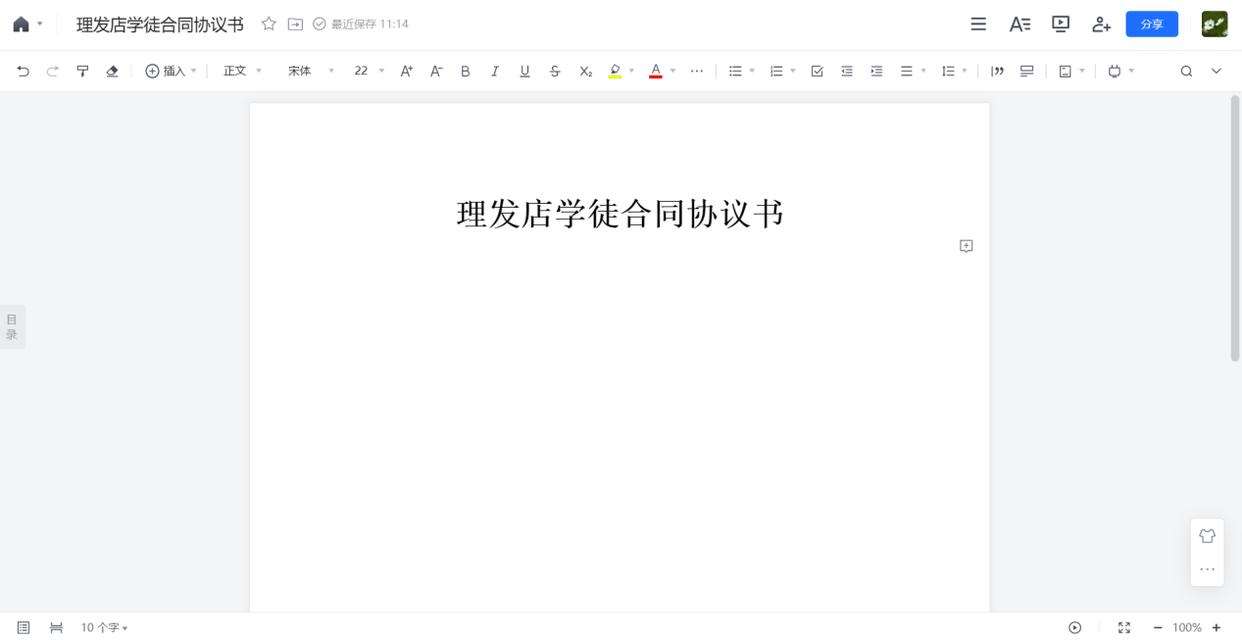Undo the last action
This screenshot has width=1242, height=640.
(x=23, y=71)
